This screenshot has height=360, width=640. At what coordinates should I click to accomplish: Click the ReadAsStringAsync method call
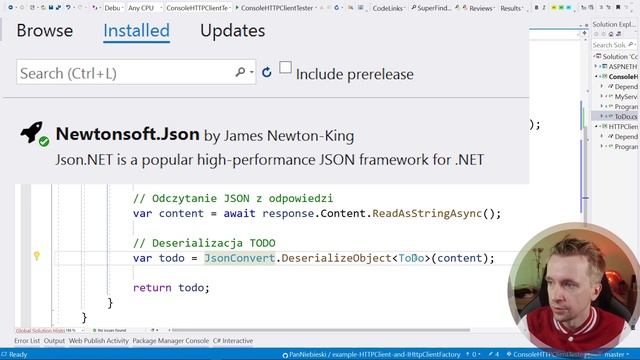(427, 213)
